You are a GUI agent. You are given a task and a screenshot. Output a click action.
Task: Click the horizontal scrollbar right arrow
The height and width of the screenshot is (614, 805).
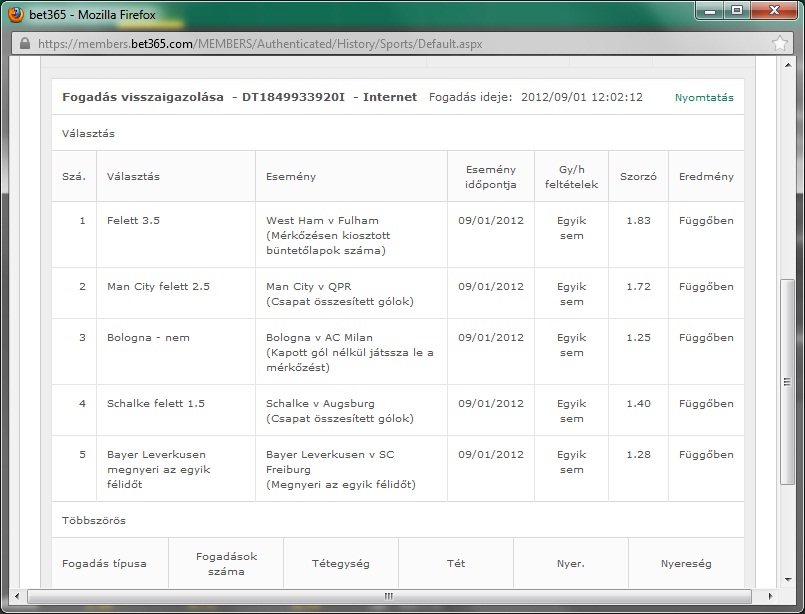pos(770,596)
